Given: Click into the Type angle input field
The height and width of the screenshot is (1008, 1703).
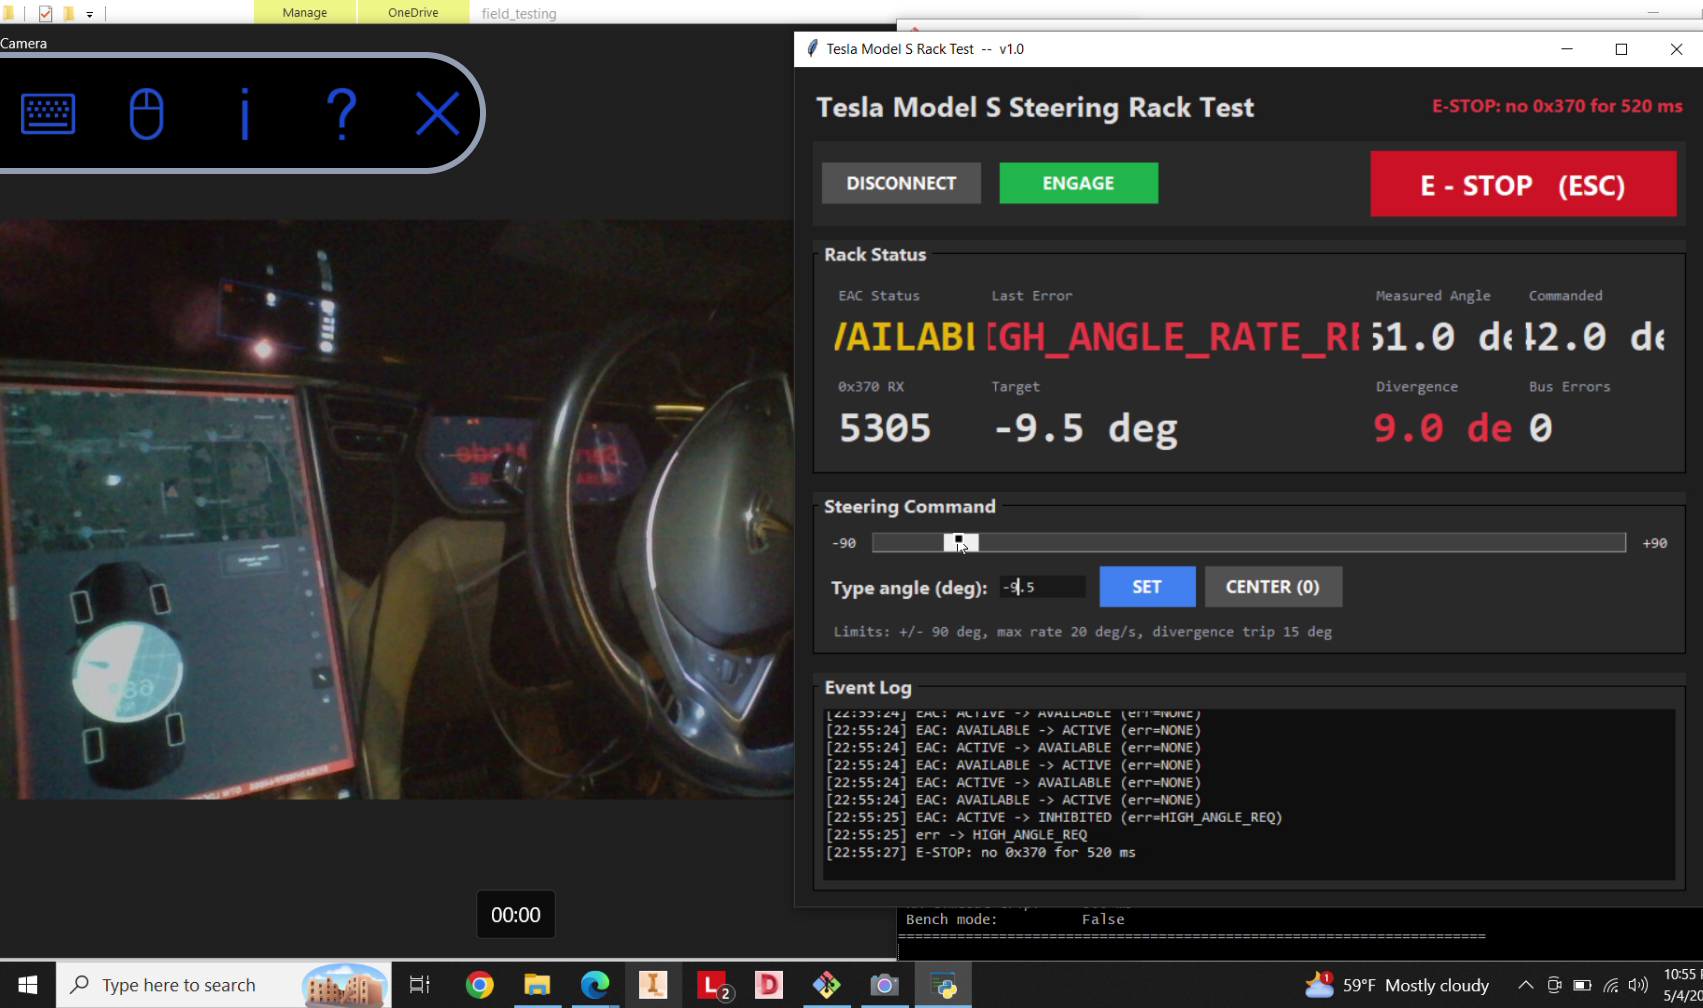Looking at the screenshot, I should point(1042,587).
